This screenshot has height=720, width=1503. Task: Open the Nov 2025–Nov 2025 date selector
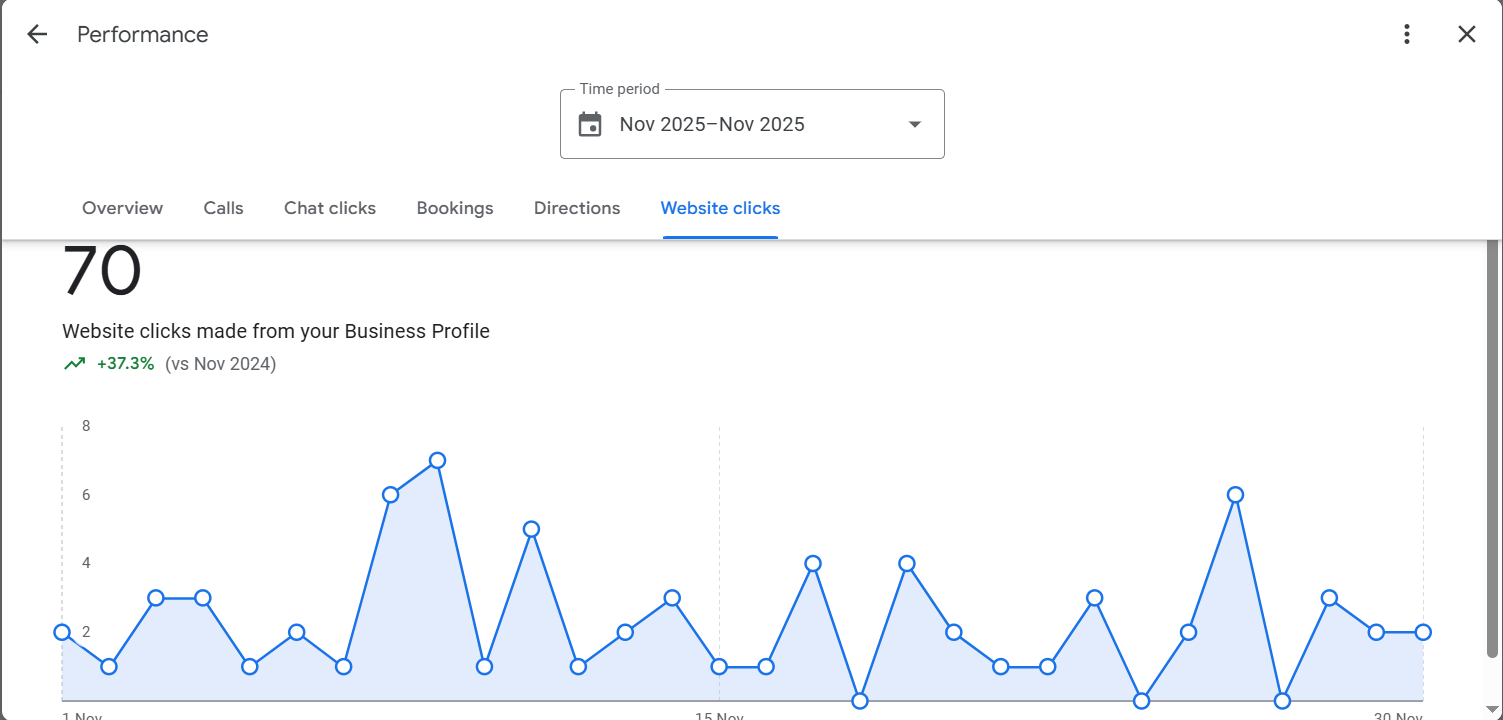[712, 125]
